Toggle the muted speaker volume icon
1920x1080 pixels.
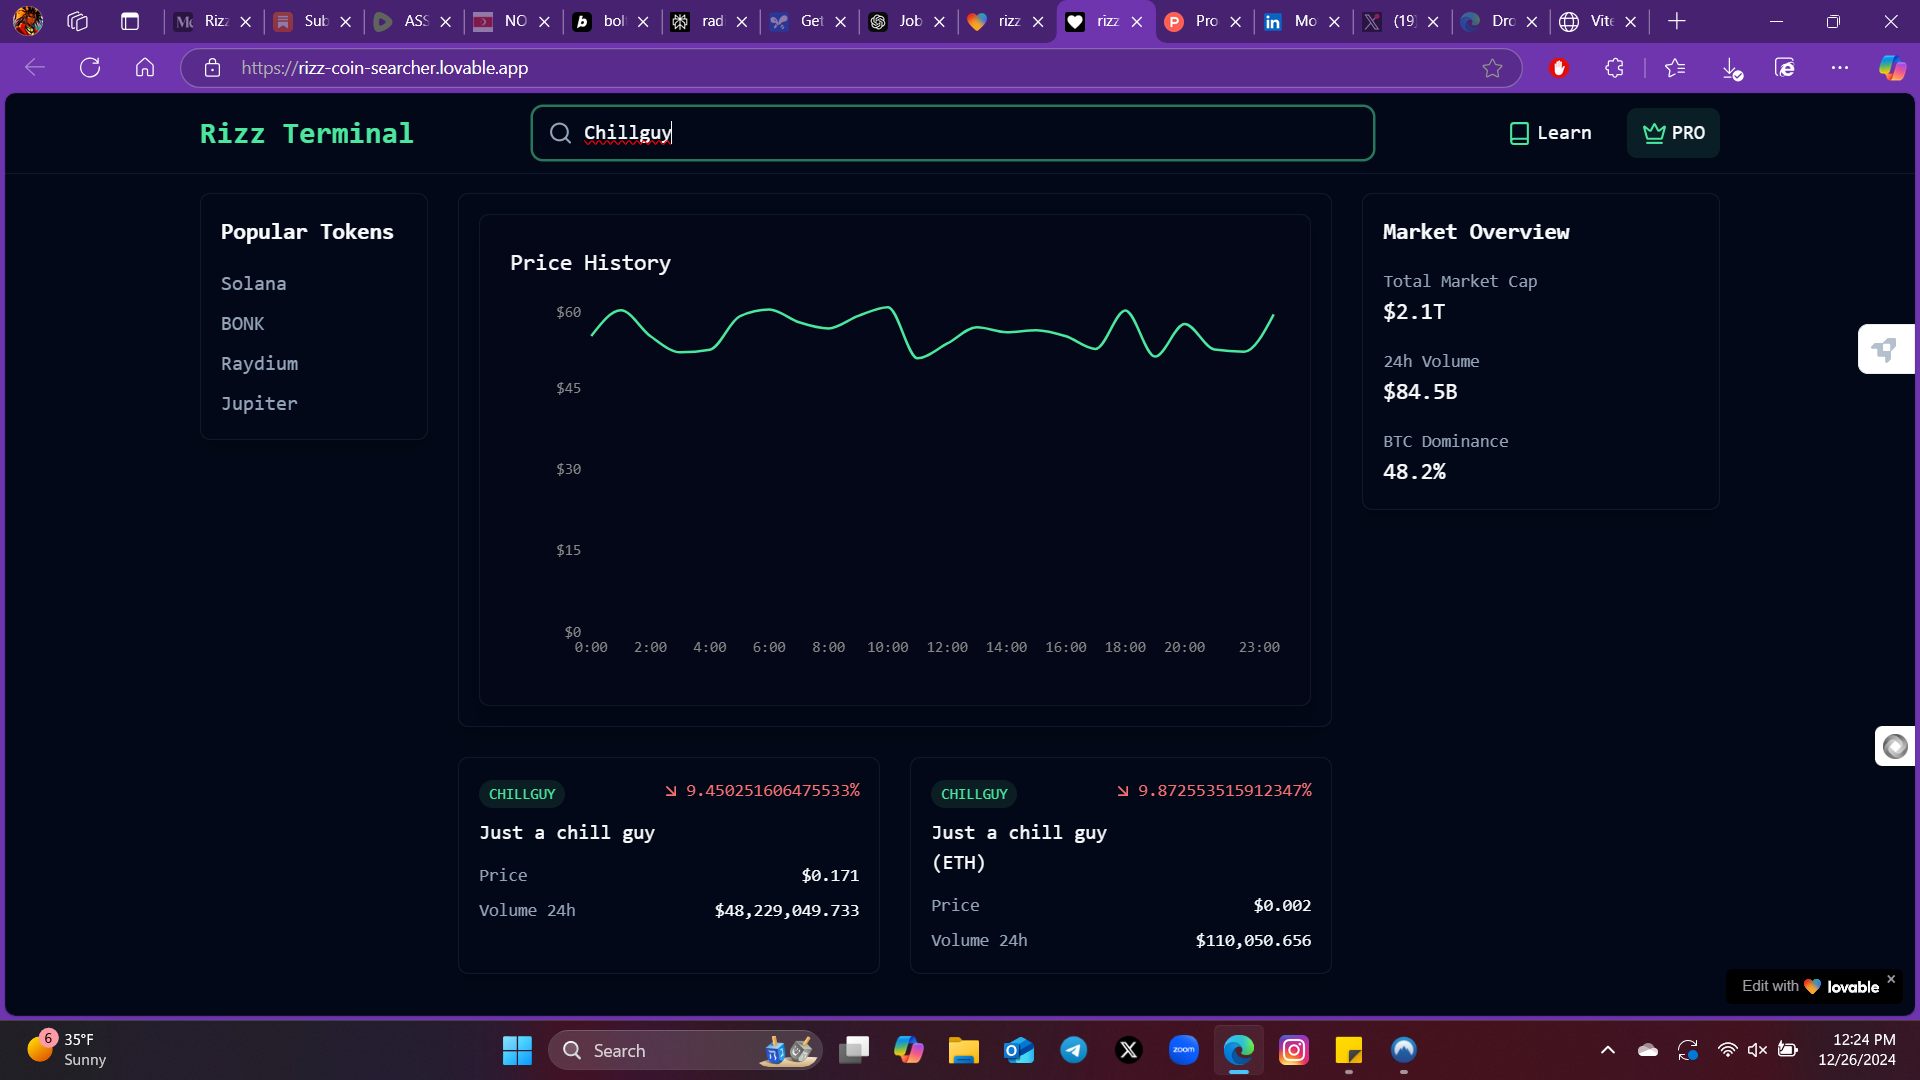[1757, 1050]
